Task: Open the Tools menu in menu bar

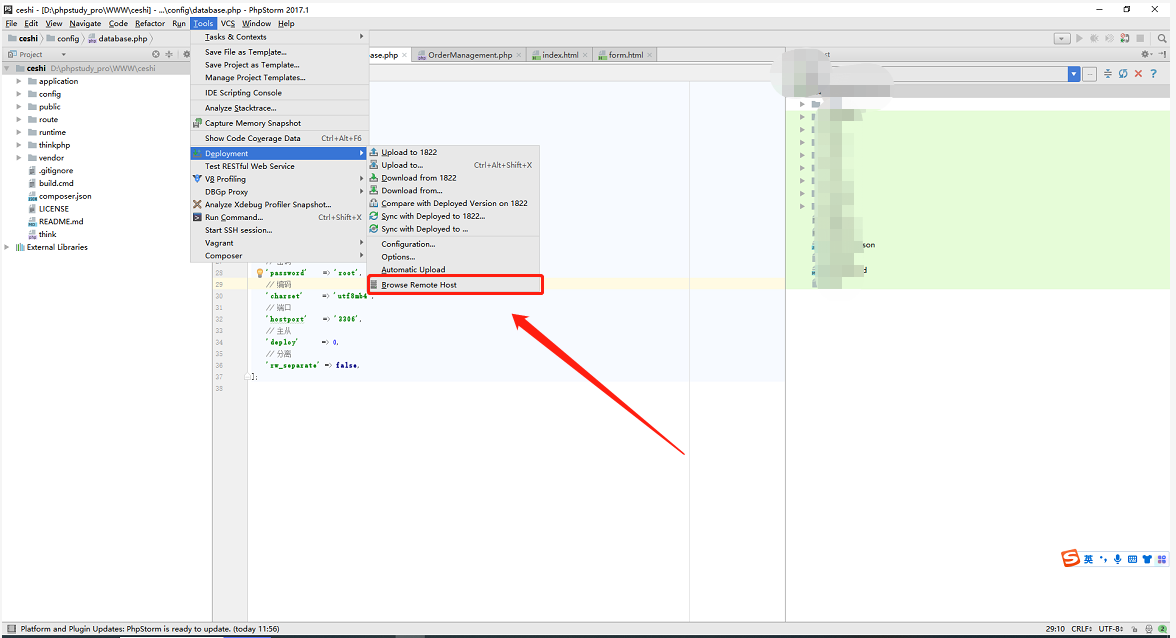Action: tap(203, 23)
